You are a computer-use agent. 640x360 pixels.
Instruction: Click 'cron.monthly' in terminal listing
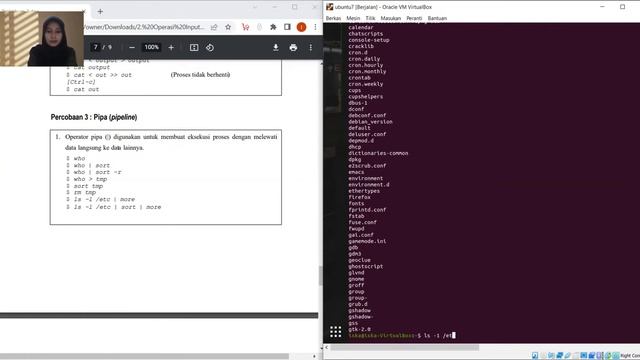coord(367,71)
